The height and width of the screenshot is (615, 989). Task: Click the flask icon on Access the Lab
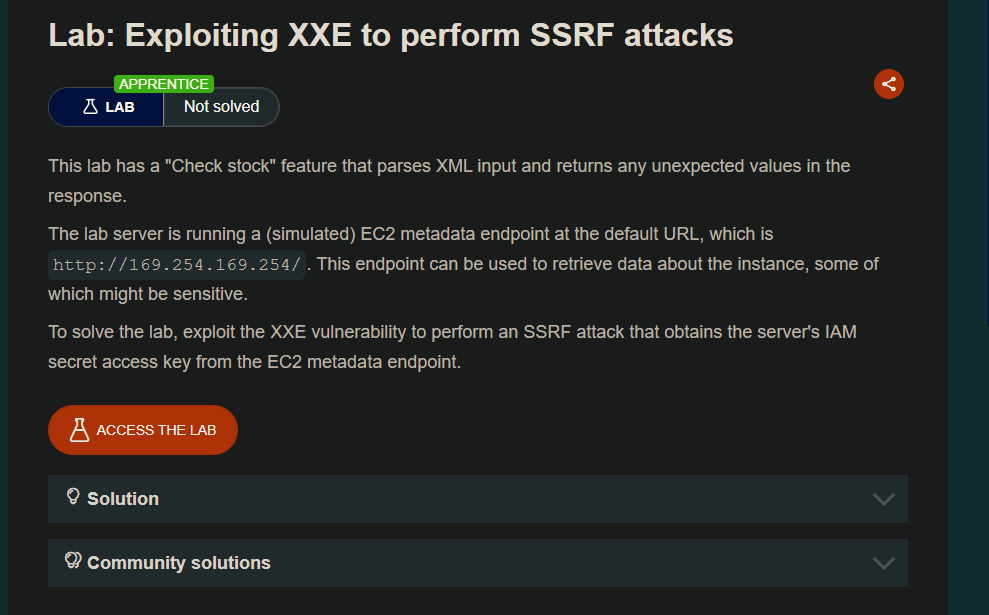tap(79, 430)
